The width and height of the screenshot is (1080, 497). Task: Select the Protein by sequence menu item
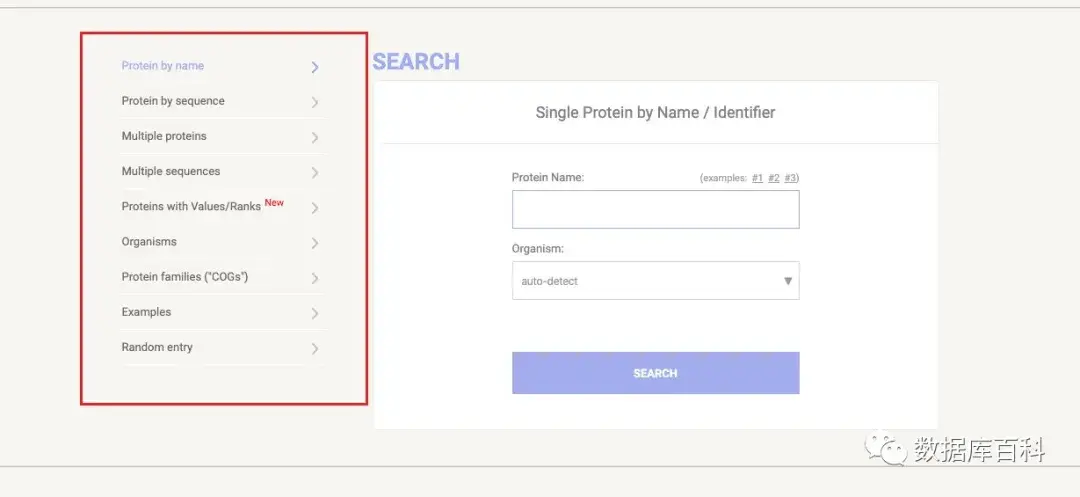(173, 101)
